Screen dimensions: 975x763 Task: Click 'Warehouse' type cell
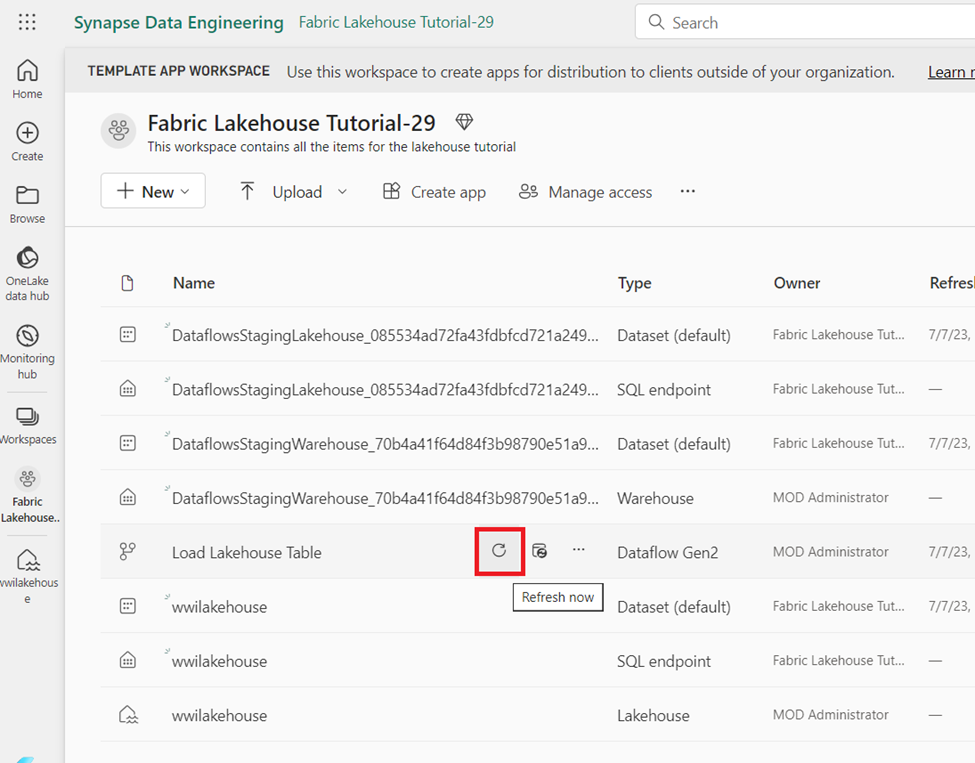pyautogui.click(x=655, y=498)
